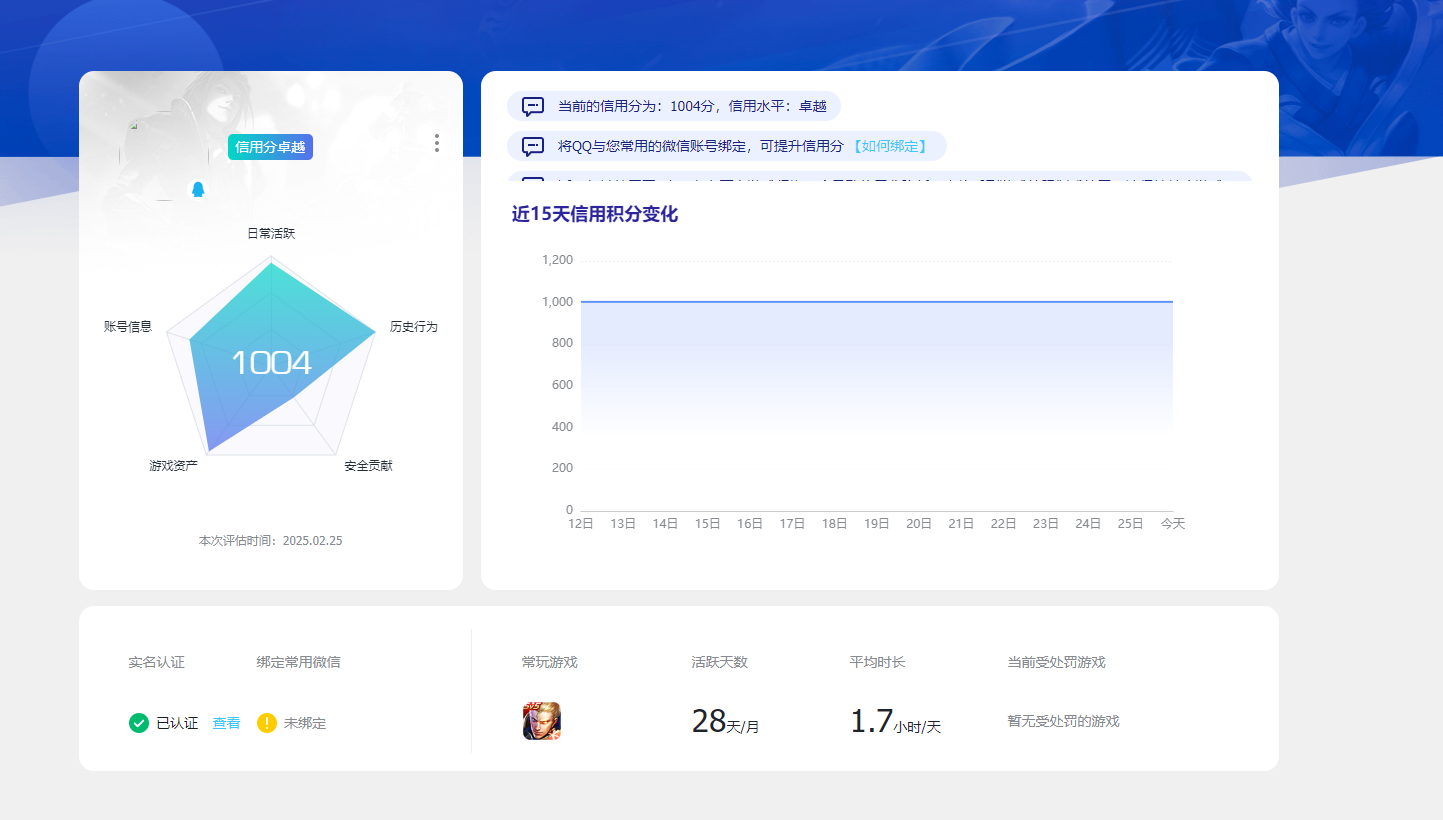Click the green verified checkmark icon
The width and height of the screenshot is (1443, 820).
[139, 723]
